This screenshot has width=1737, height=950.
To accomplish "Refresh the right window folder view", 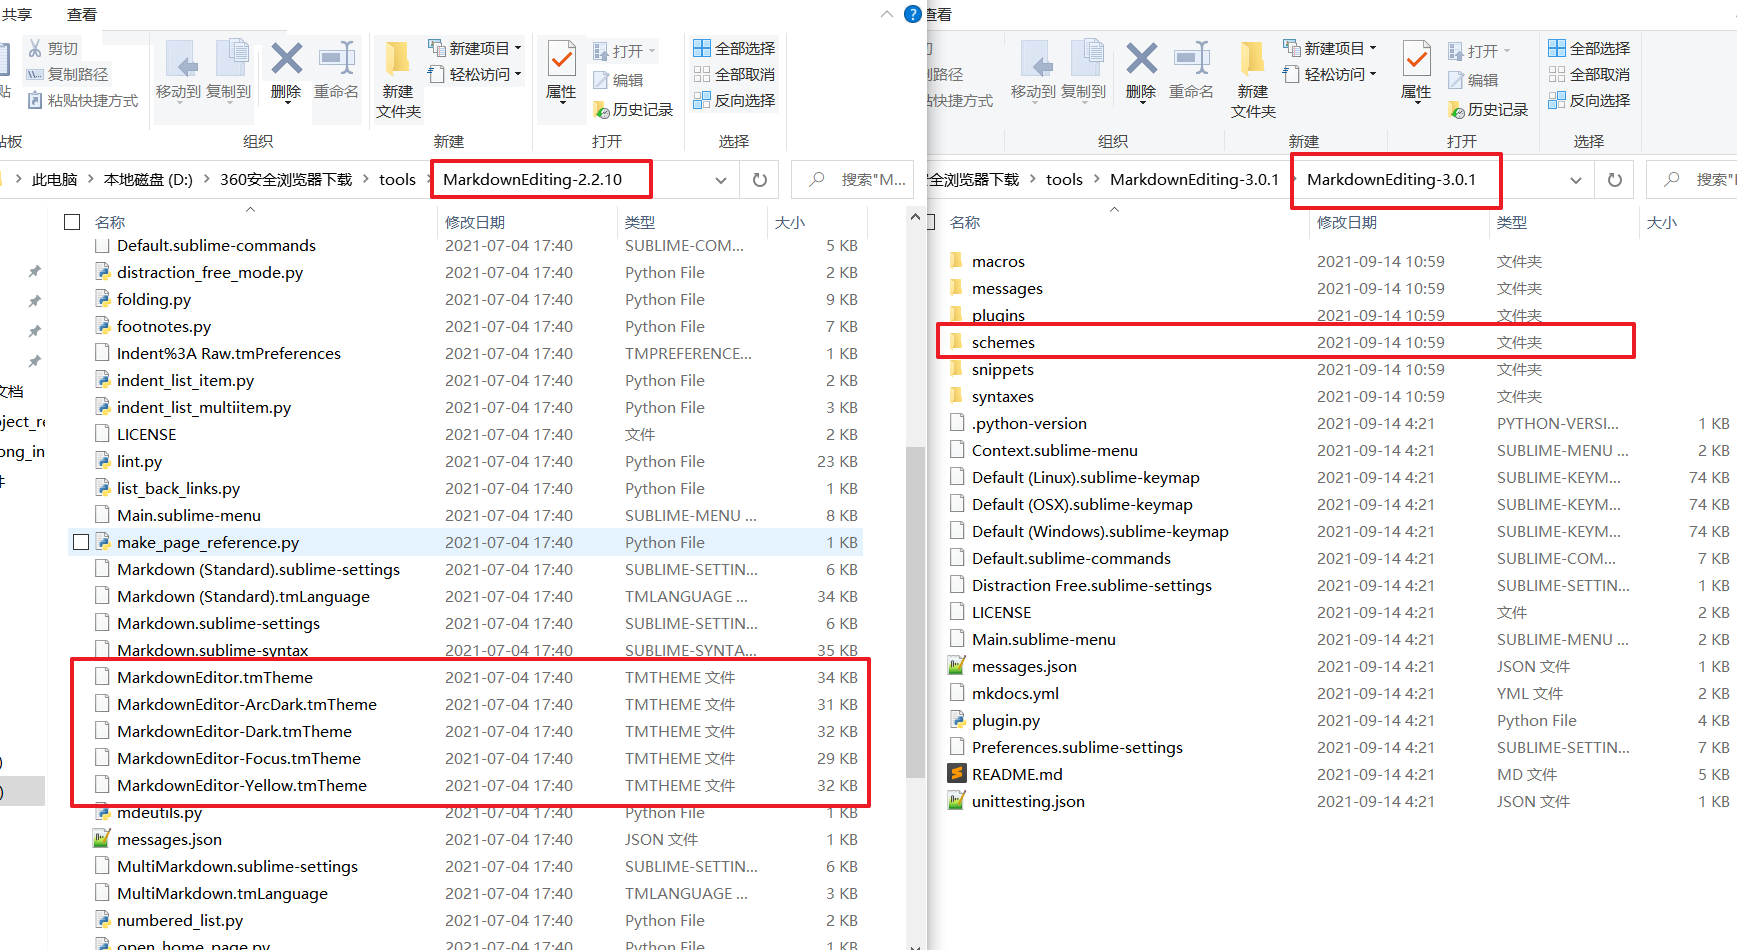I will [x=1615, y=180].
